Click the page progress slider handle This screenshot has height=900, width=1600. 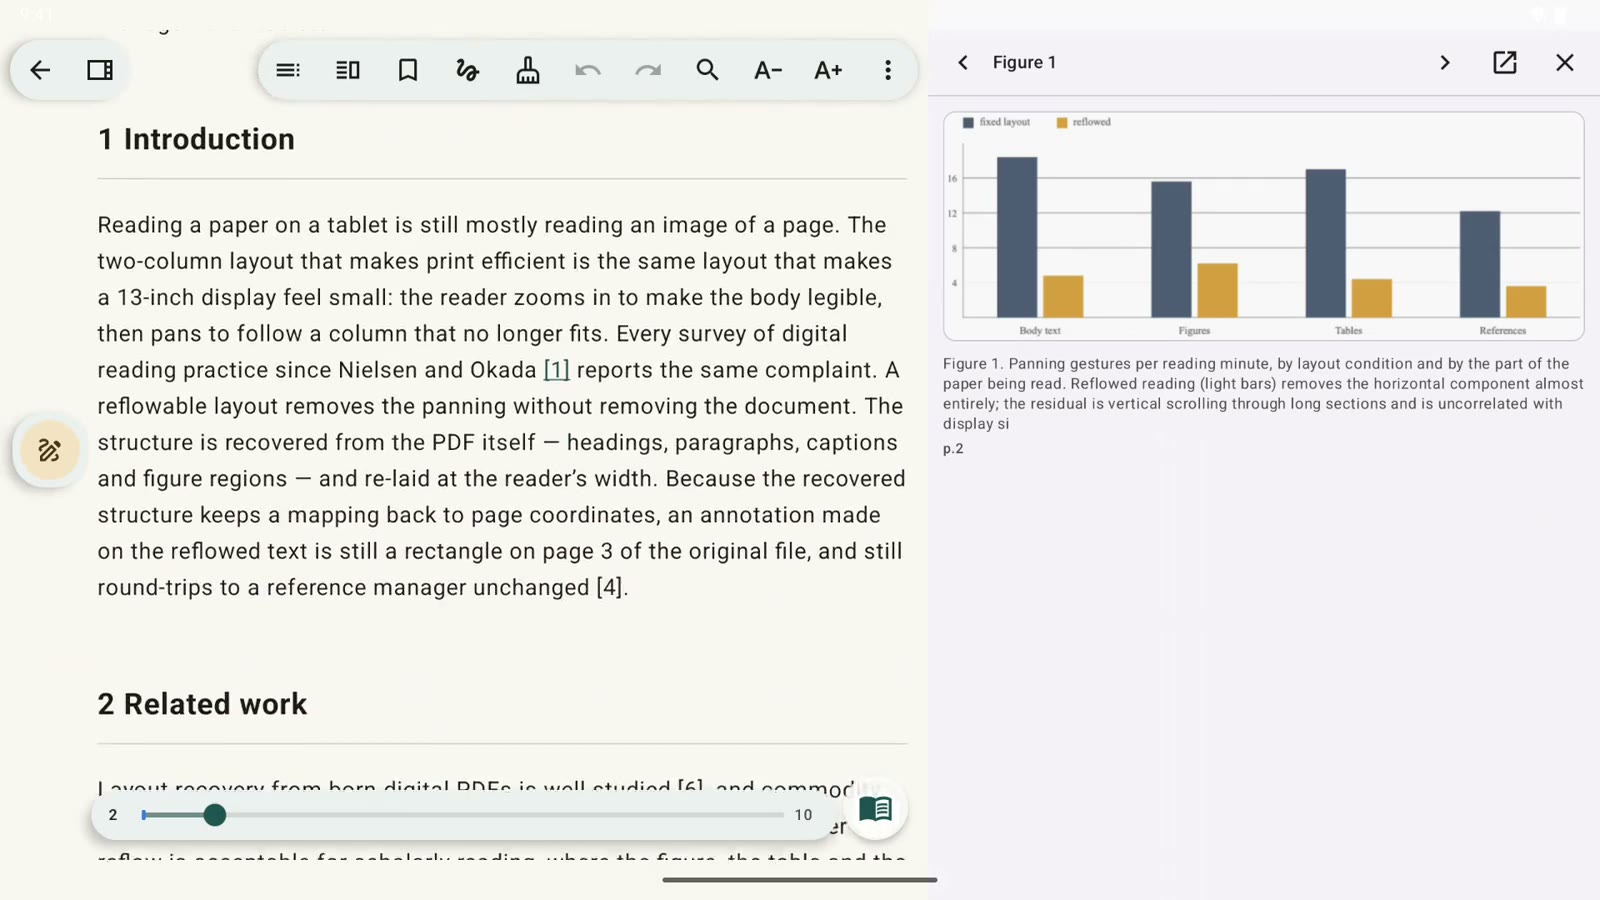pos(214,815)
